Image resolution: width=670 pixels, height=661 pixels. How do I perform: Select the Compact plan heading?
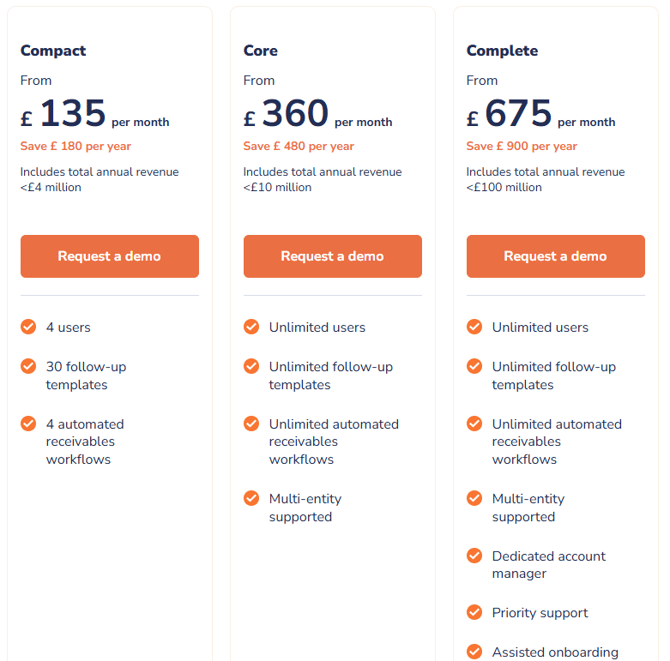pyautogui.click(x=53, y=51)
